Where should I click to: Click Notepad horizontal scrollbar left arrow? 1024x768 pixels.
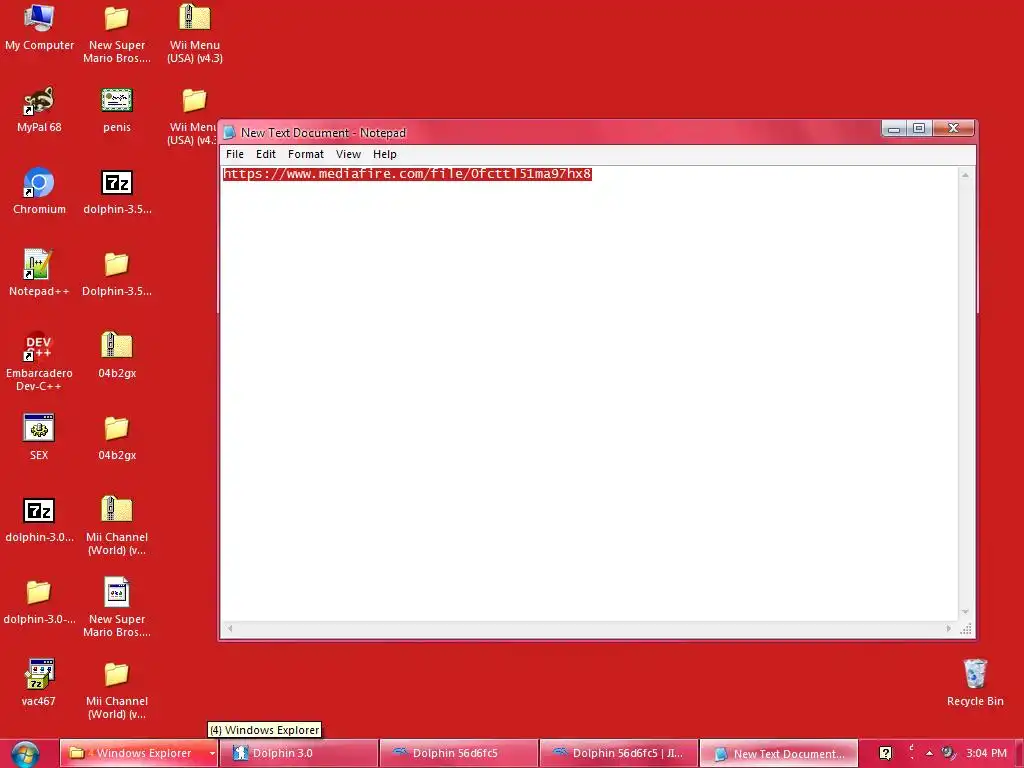click(x=230, y=628)
